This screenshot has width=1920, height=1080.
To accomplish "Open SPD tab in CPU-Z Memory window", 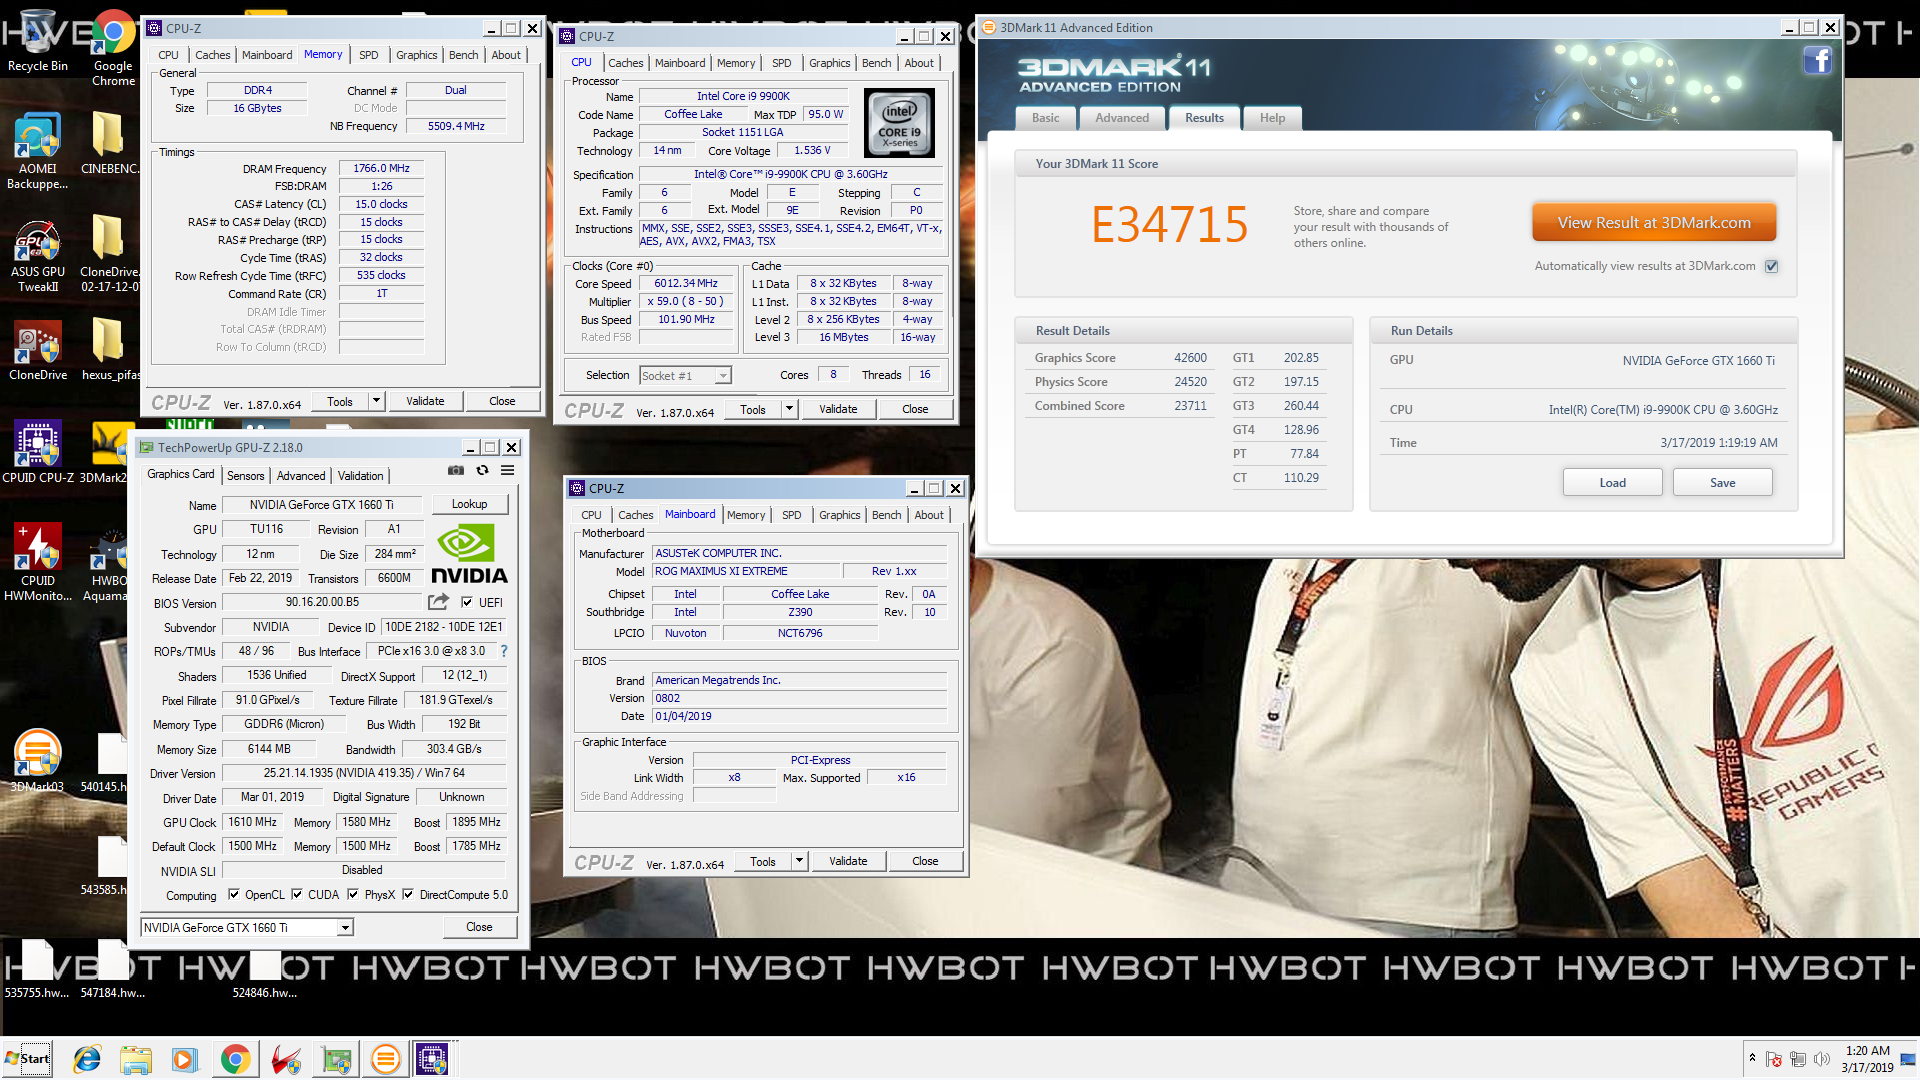I will pyautogui.click(x=369, y=55).
